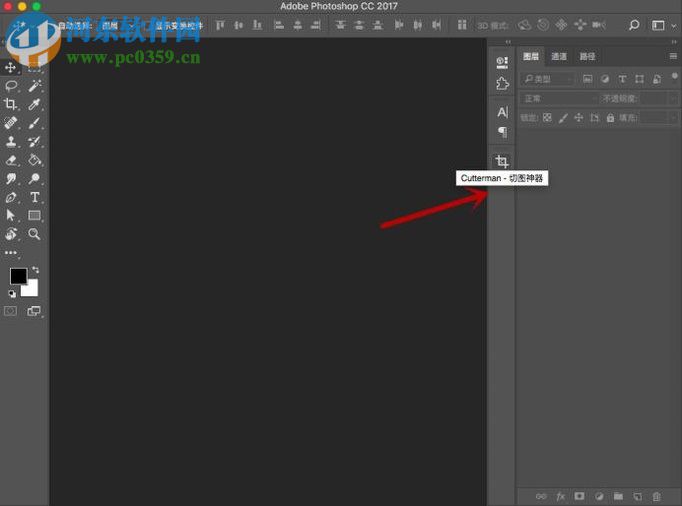This screenshot has width=682, height=506.
Task: Click the swap foreground and background colors arrow
Action: point(35,270)
